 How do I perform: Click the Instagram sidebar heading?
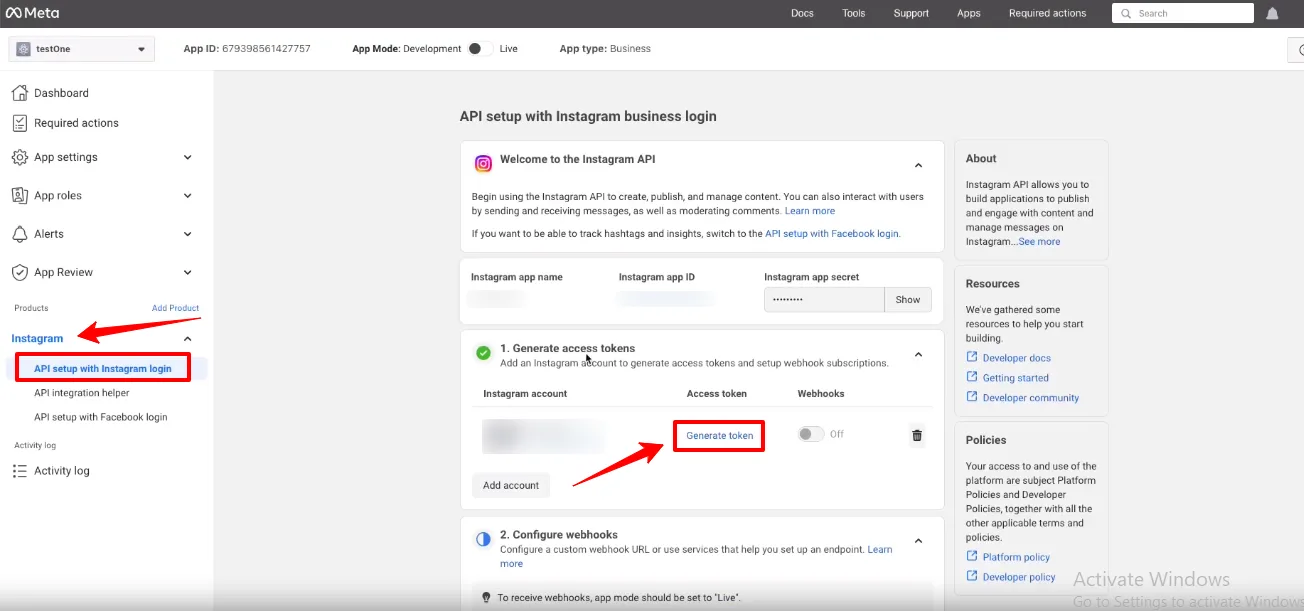pos(37,339)
